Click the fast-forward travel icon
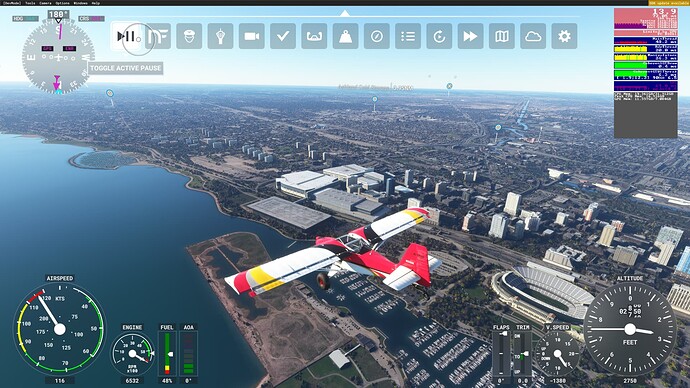 tap(470, 36)
